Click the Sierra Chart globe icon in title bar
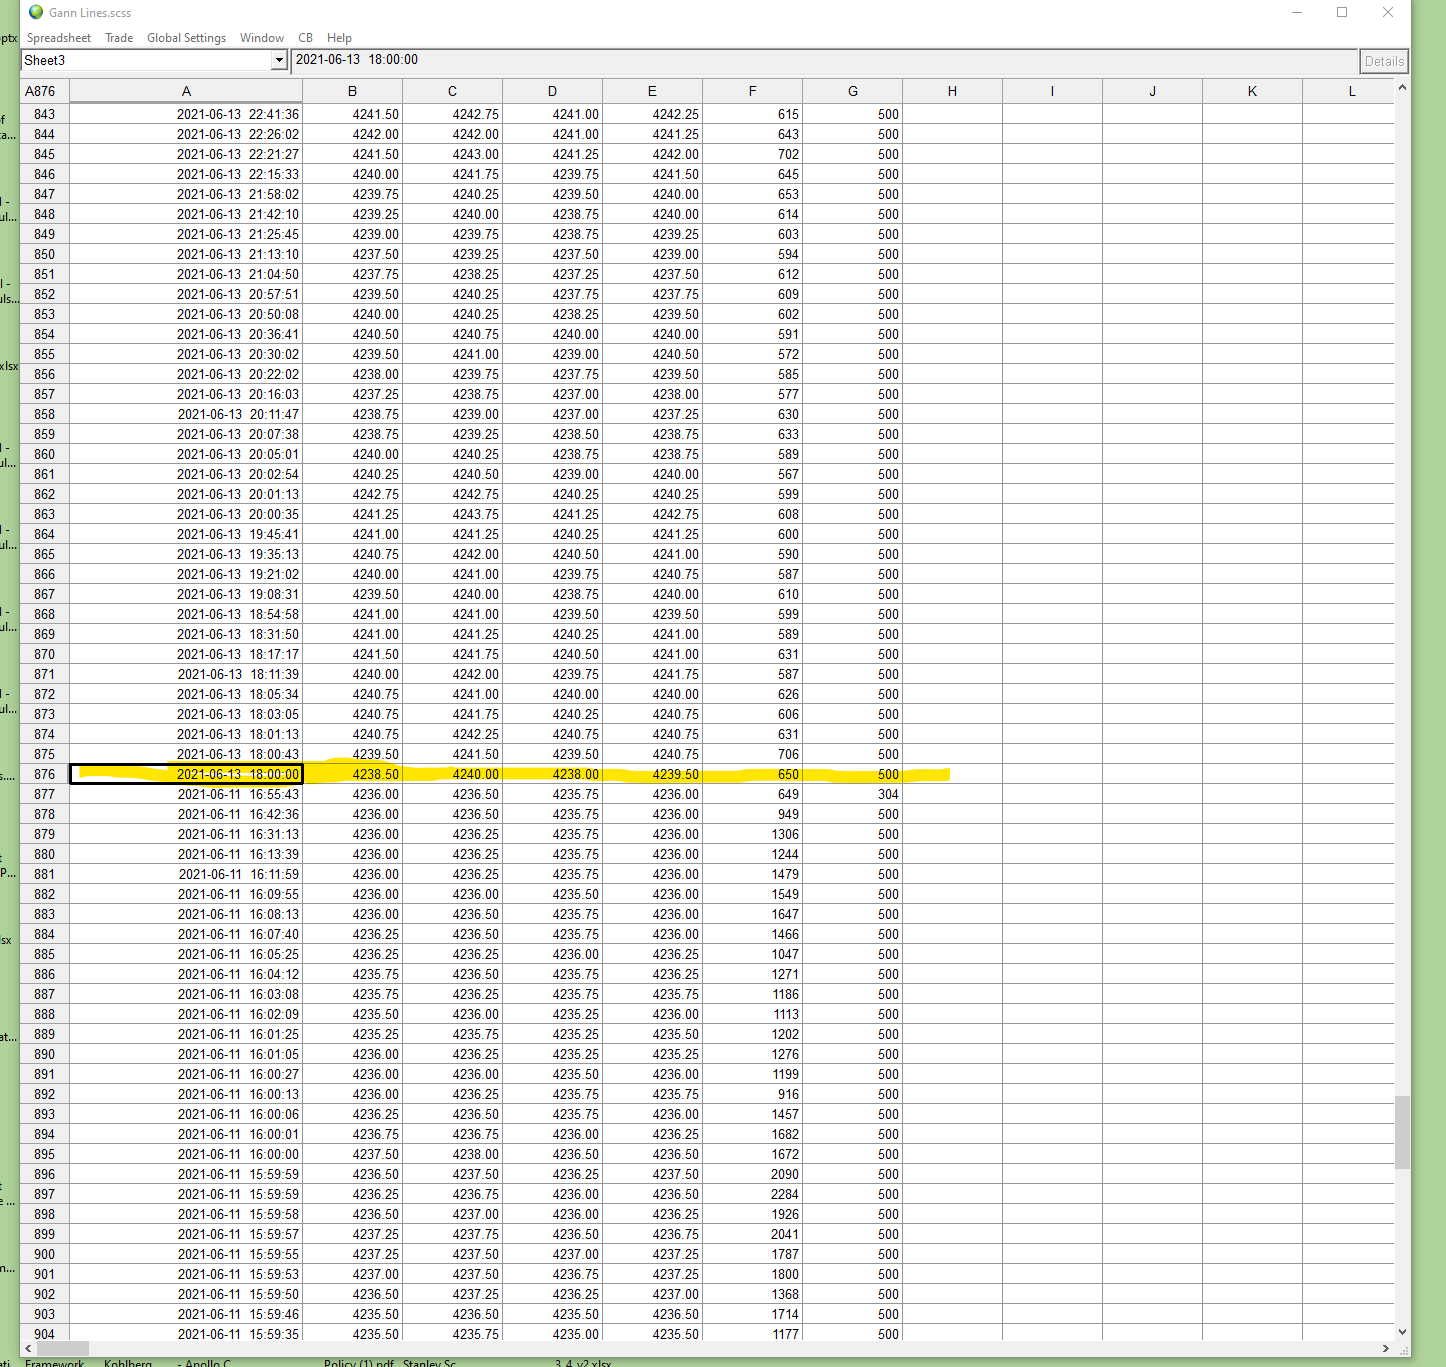Image resolution: width=1446 pixels, height=1367 pixels. (x=36, y=12)
